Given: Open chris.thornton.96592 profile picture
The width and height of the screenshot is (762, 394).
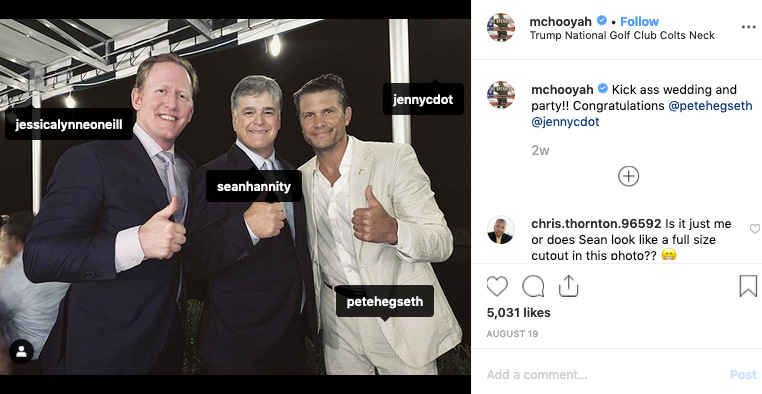Looking at the screenshot, I should (x=501, y=230).
